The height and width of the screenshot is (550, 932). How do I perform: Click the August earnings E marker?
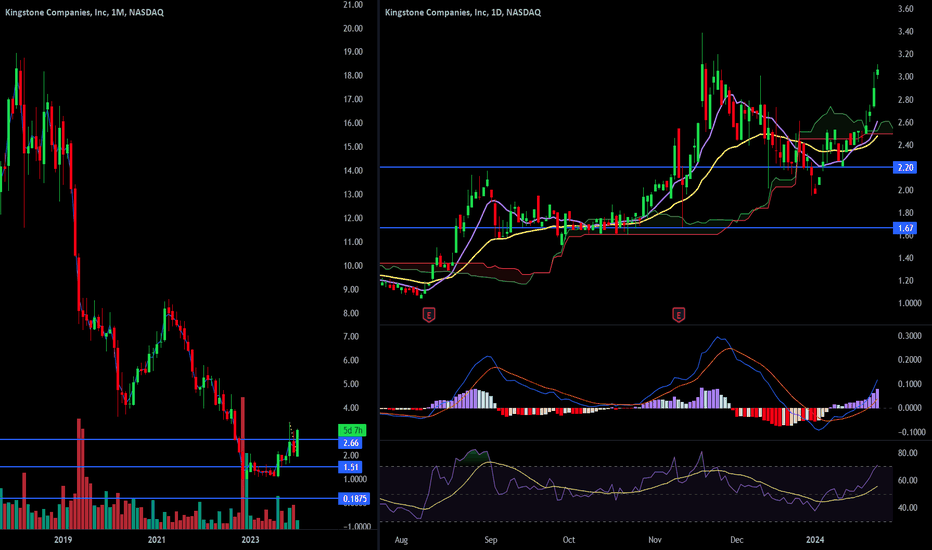[x=429, y=315]
